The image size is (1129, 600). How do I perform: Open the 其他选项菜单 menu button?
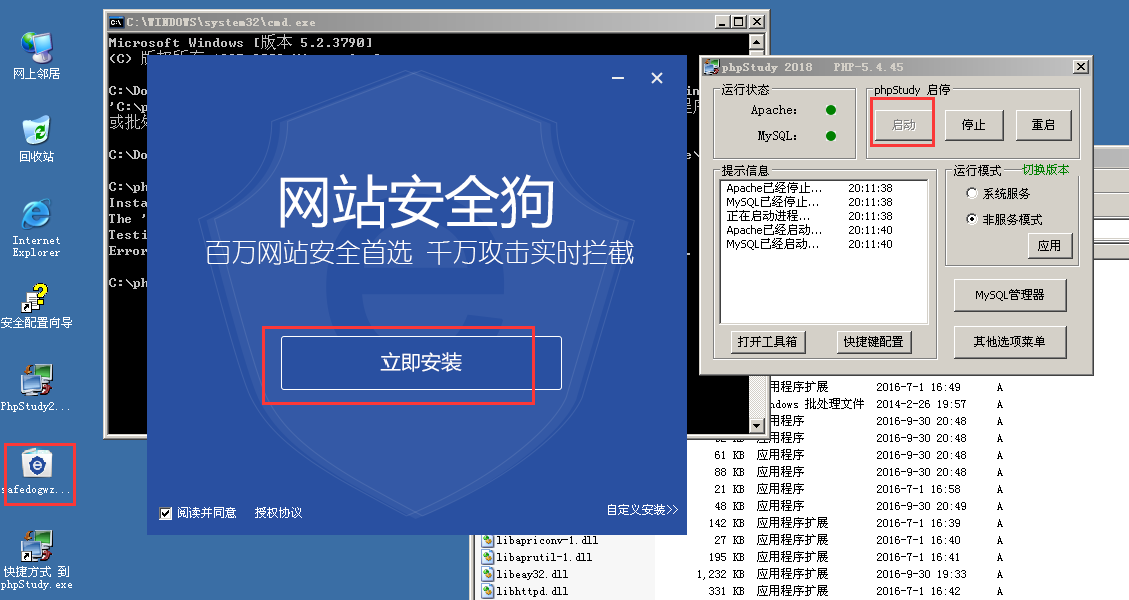(x=1009, y=342)
